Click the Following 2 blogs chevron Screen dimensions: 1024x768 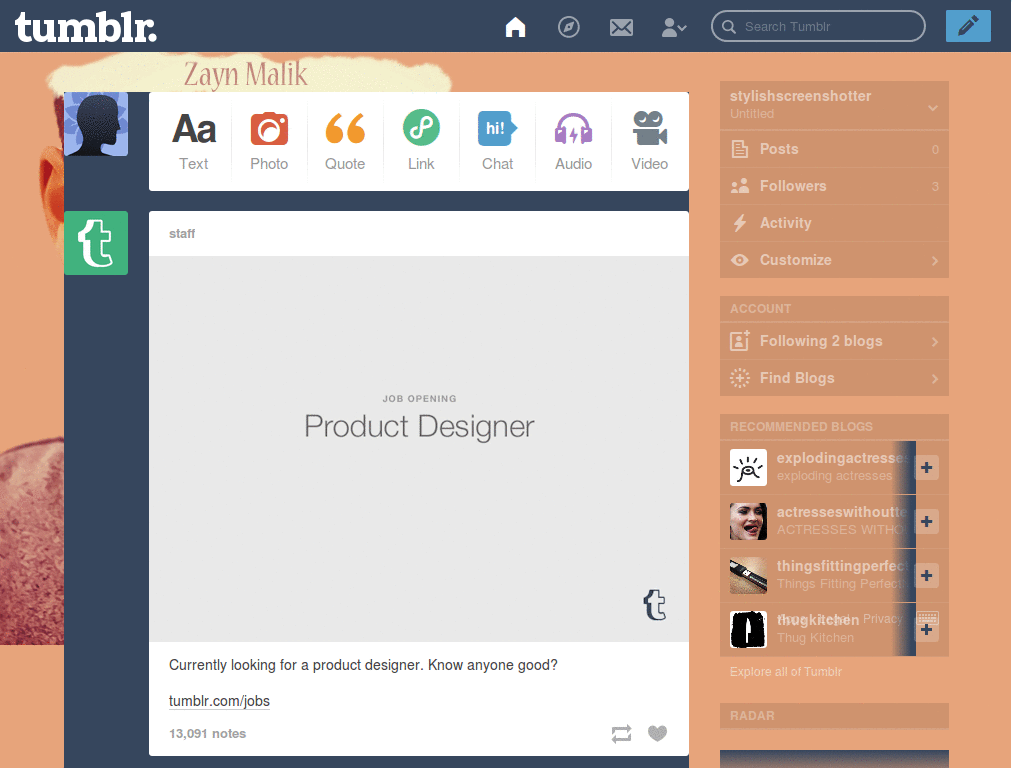(935, 342)
